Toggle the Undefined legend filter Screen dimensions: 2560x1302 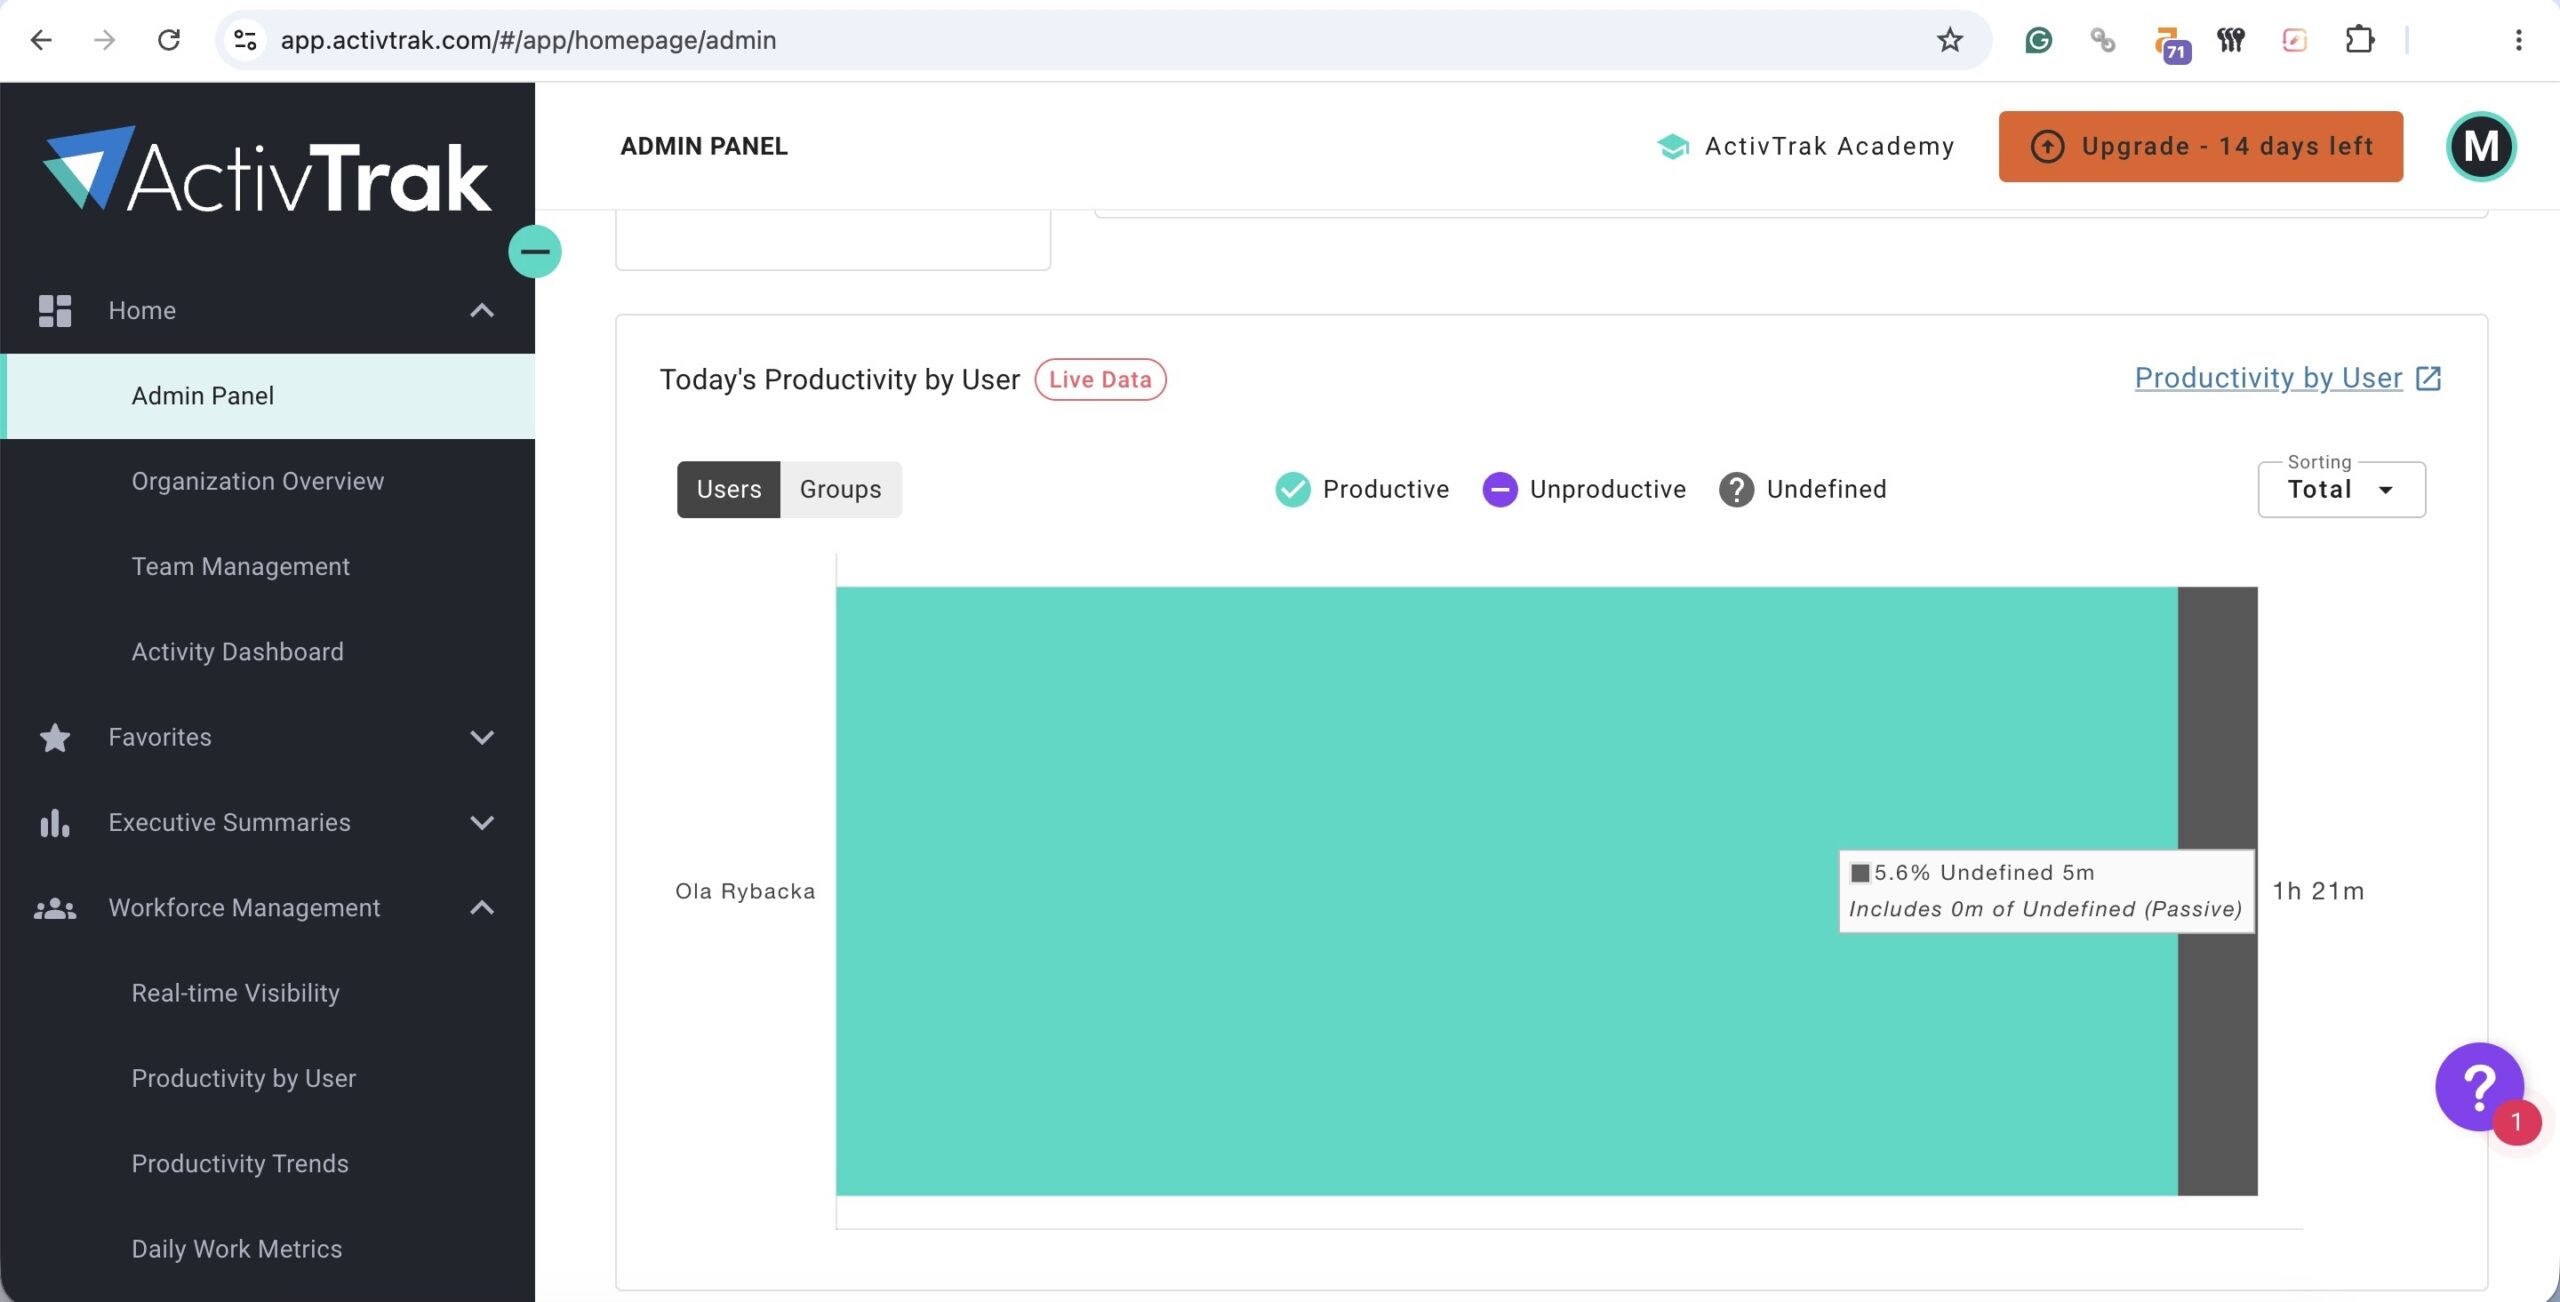click(1803, 490)
